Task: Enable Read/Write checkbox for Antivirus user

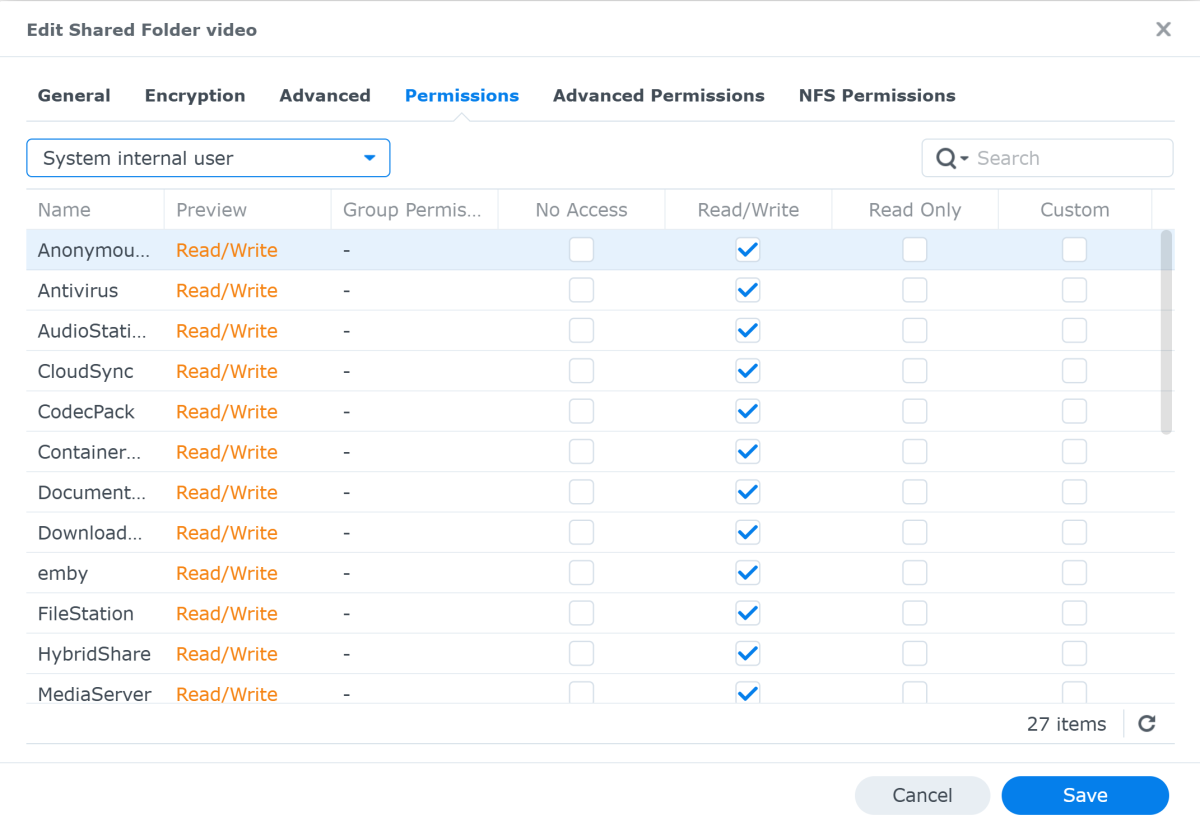Action: (x=747, y=290)
